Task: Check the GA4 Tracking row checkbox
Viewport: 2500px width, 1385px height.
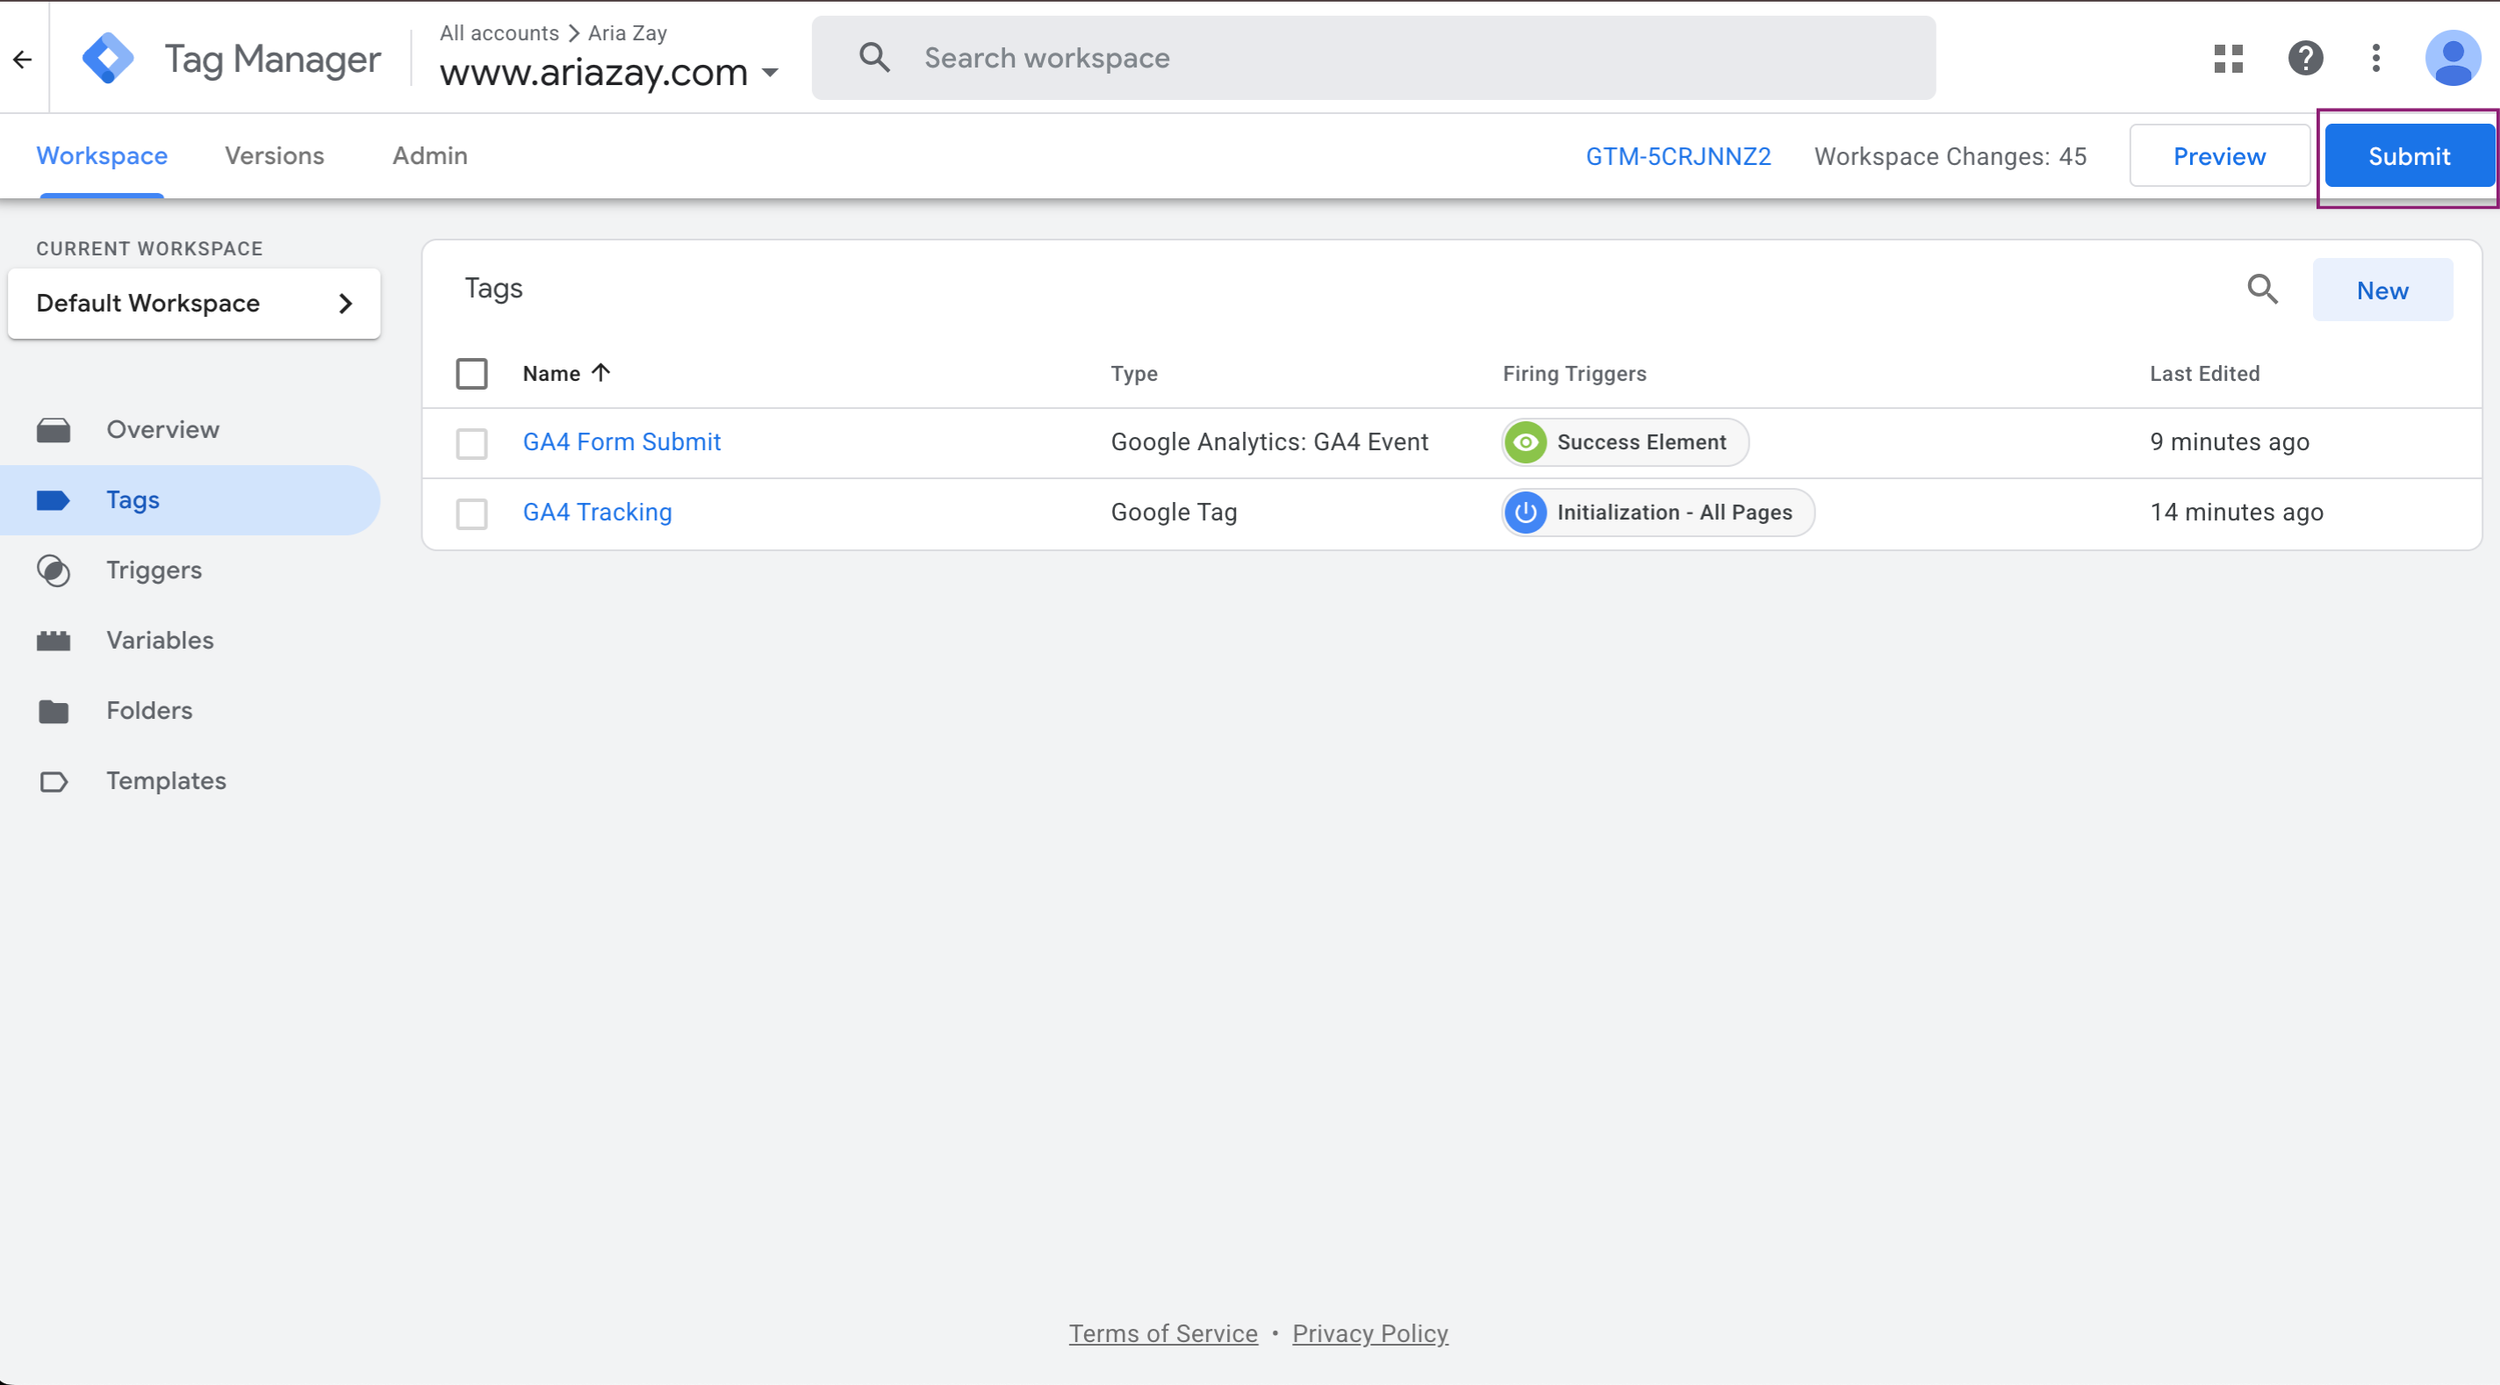Action: click(471, 513)
